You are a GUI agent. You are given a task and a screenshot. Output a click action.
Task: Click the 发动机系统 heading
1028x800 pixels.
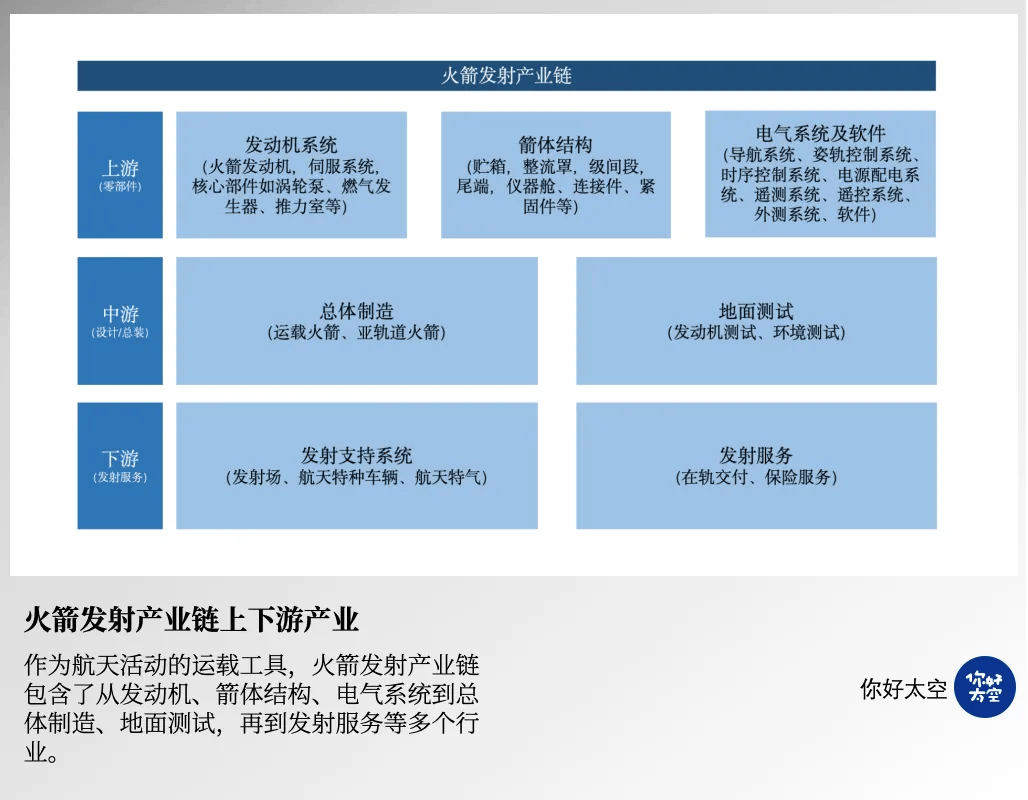tap(291, 144)
